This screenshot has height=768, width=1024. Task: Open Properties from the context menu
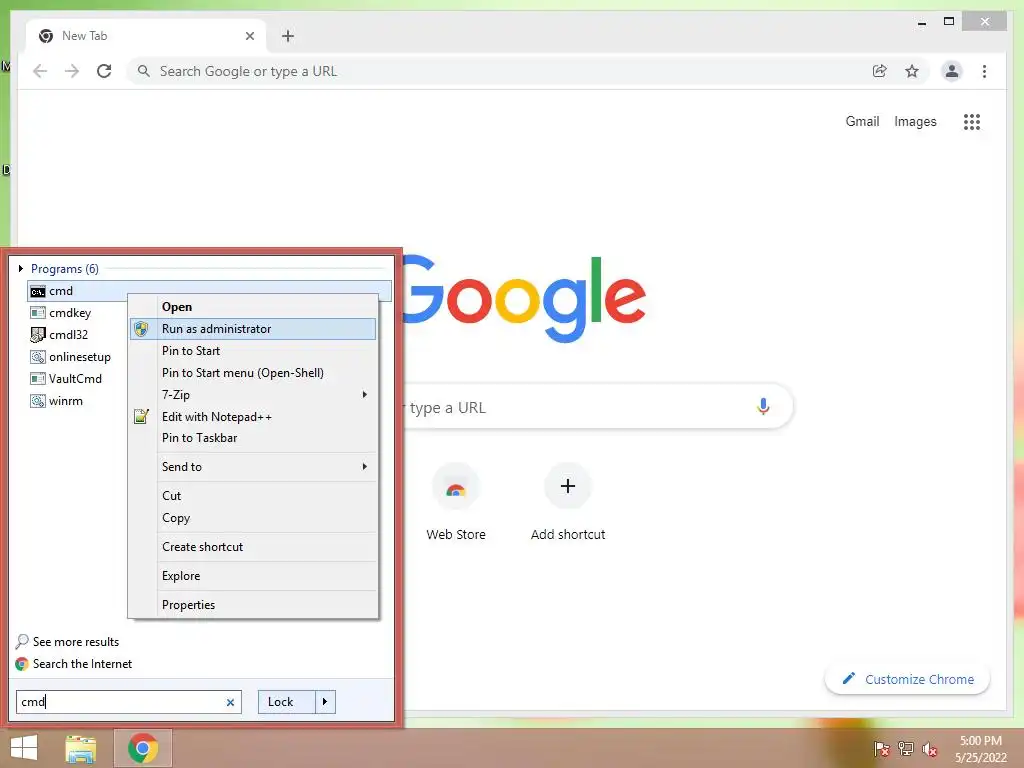(253, 605)
